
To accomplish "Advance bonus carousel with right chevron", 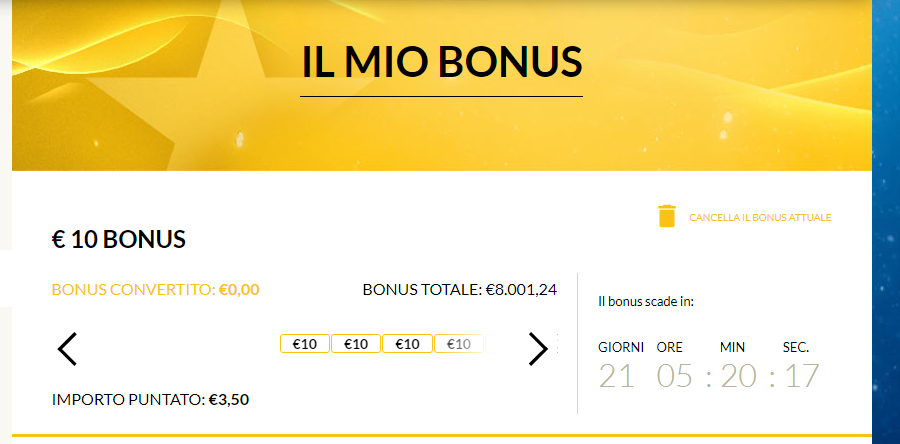I will coord(538,349).
